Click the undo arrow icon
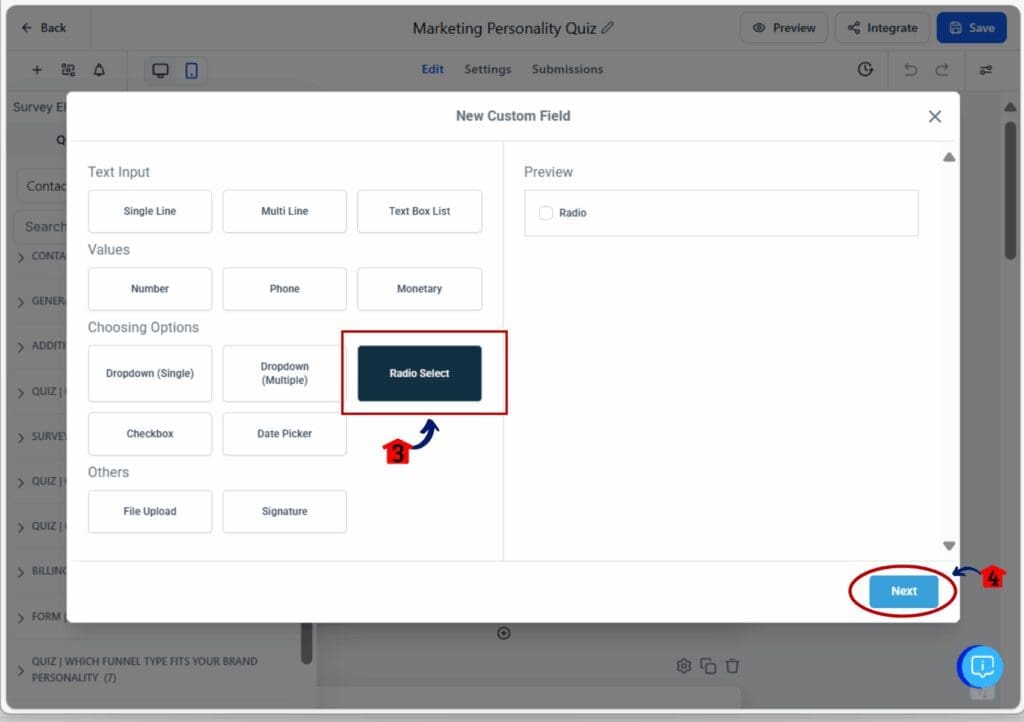Viewport: 1024px width, 722px height. pyautogui.click(x=909, y=70)
